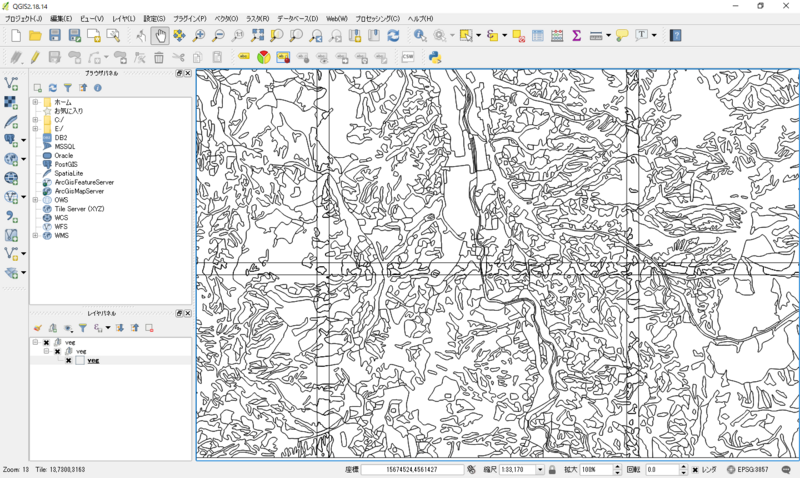Open the text annotation dropdown arrow
800x478 pixels.
click(x=654, y=35)
